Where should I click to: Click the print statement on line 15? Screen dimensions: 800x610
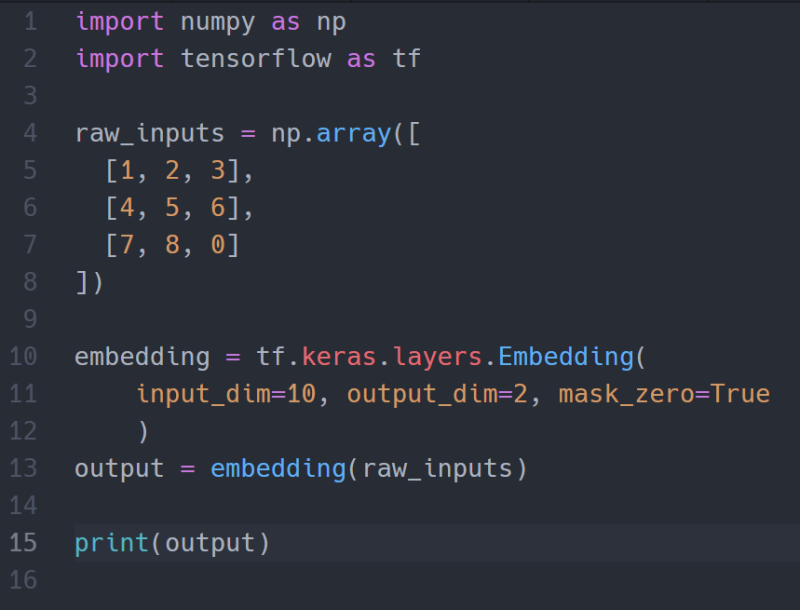[110, 542]
